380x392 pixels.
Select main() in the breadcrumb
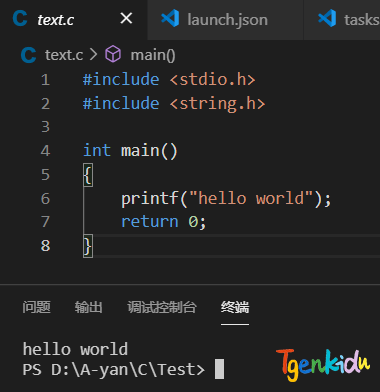(x=153, y=55)
